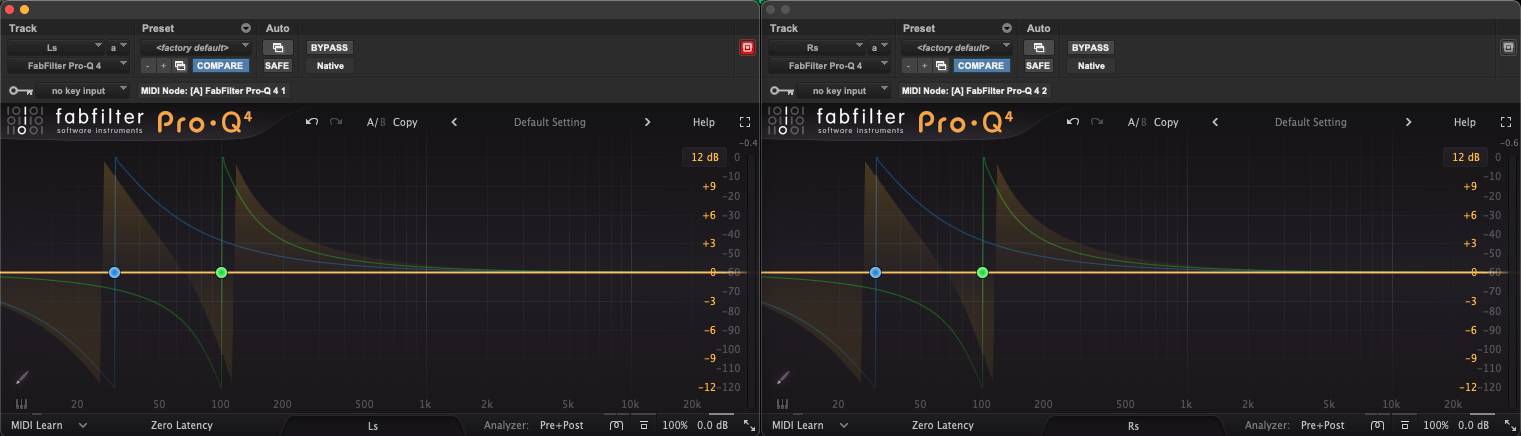The height and width of the screenshot is (436, 1521).
Task: Open FabFilter Pro-Q 4 plugin selector in Ls window
Action: click(x=69, y=66)
